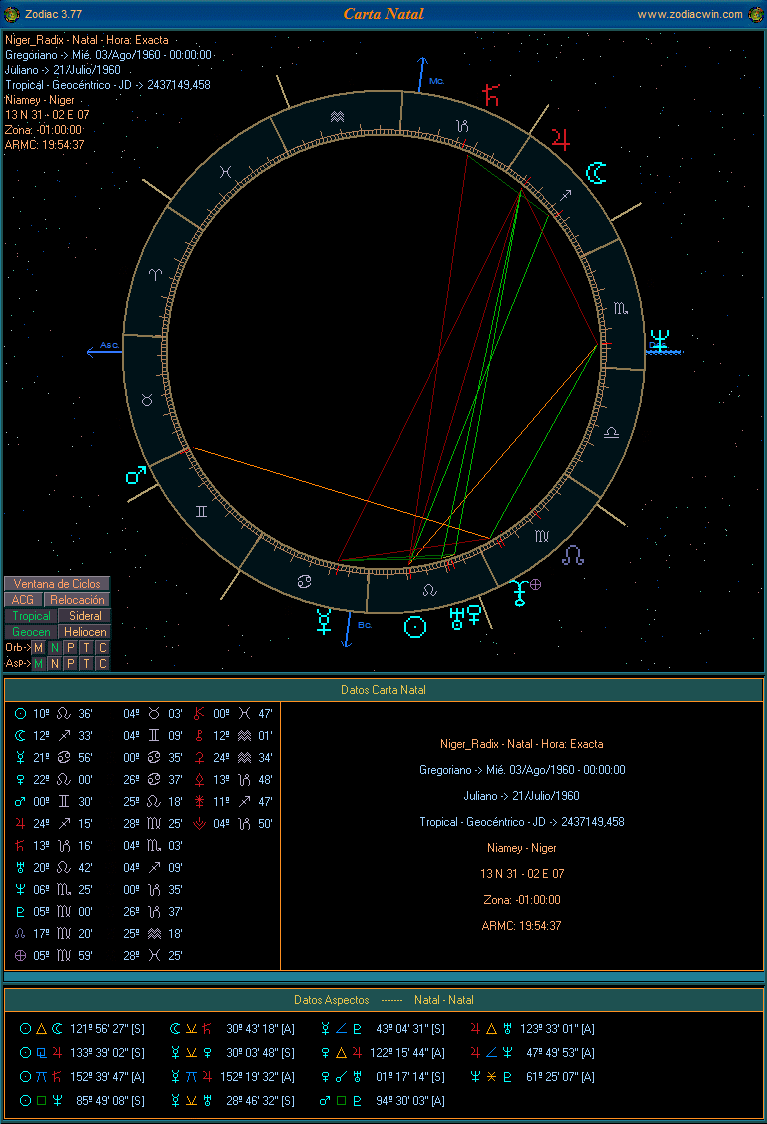Viewport: 767px width, 1124px height.
Task: Click the Datos Carta Natal panel header
Action: pos(384,690)
